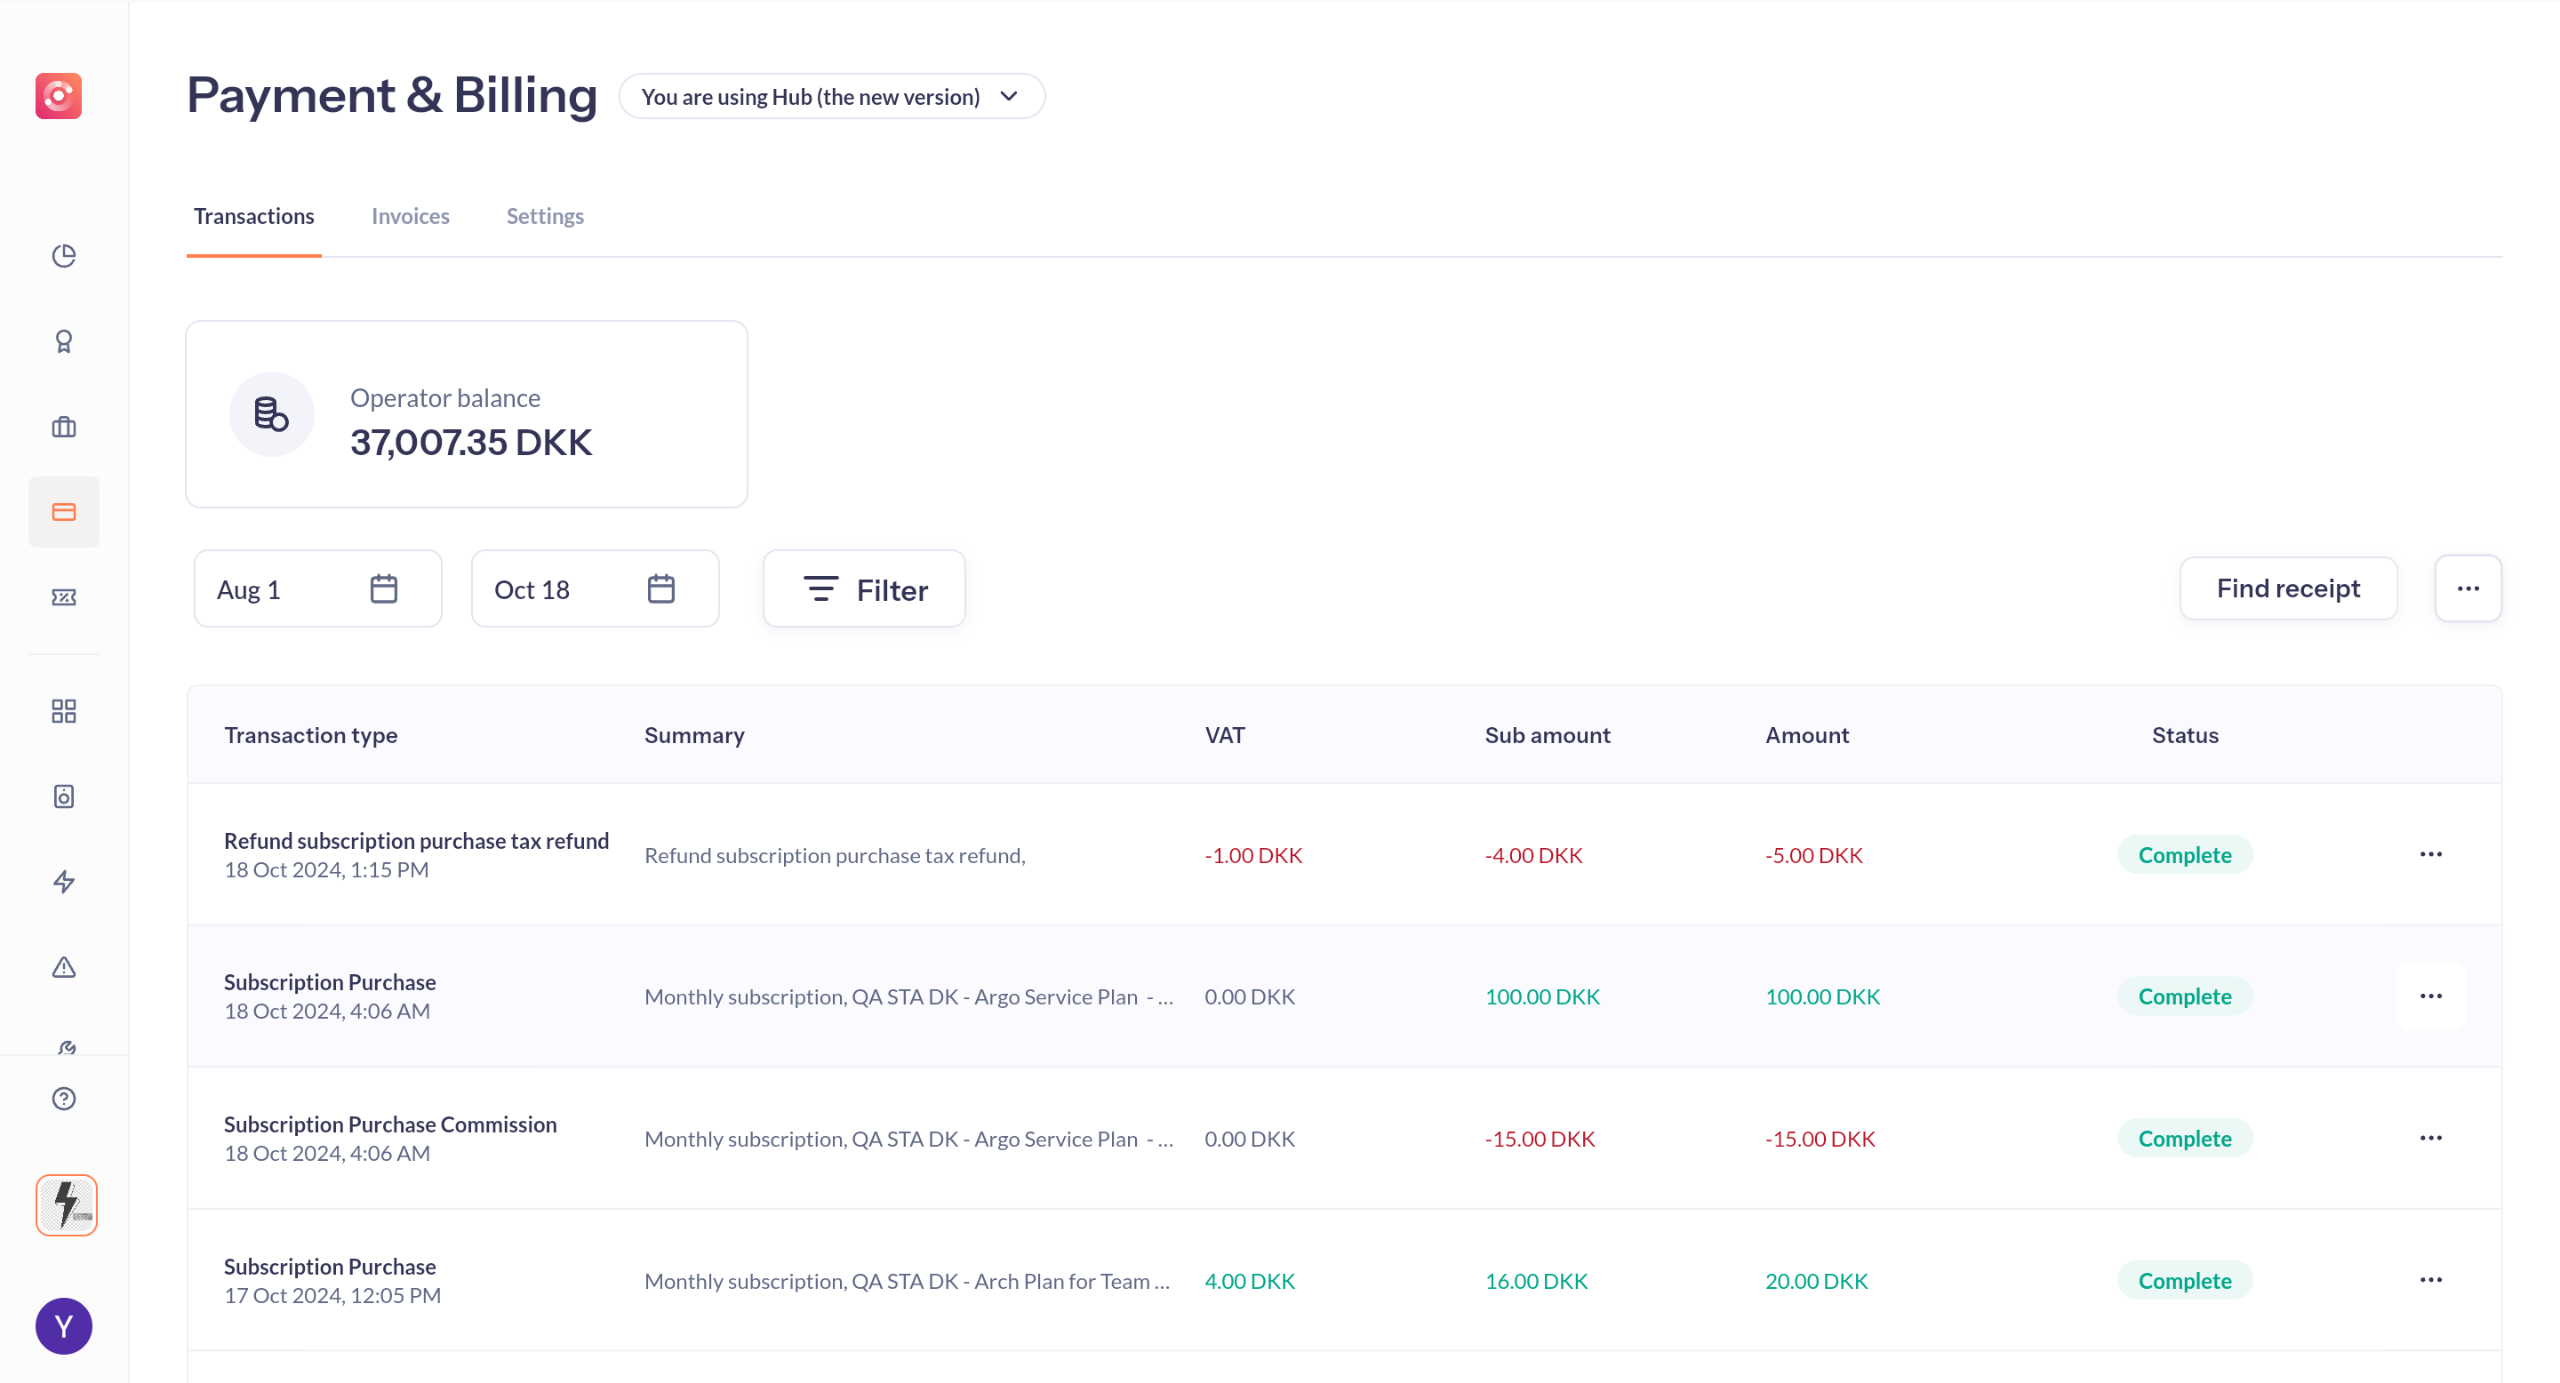Open row actions for the tax refund transaction

point(2430,854)
